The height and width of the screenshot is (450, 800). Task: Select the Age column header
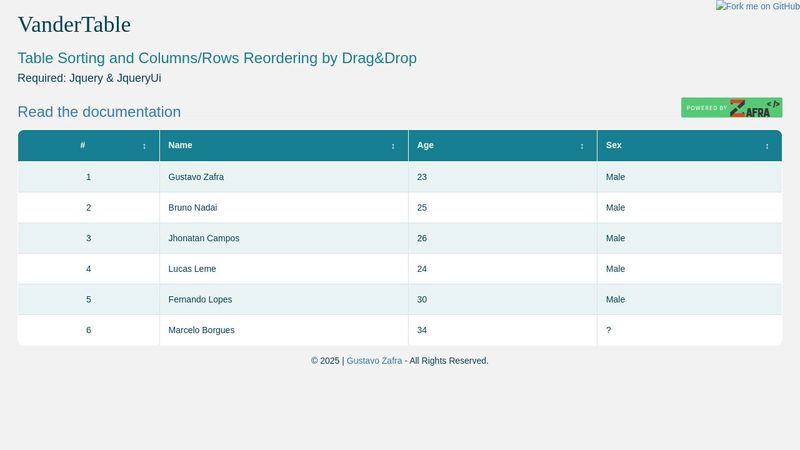click(x=425, y=146)
